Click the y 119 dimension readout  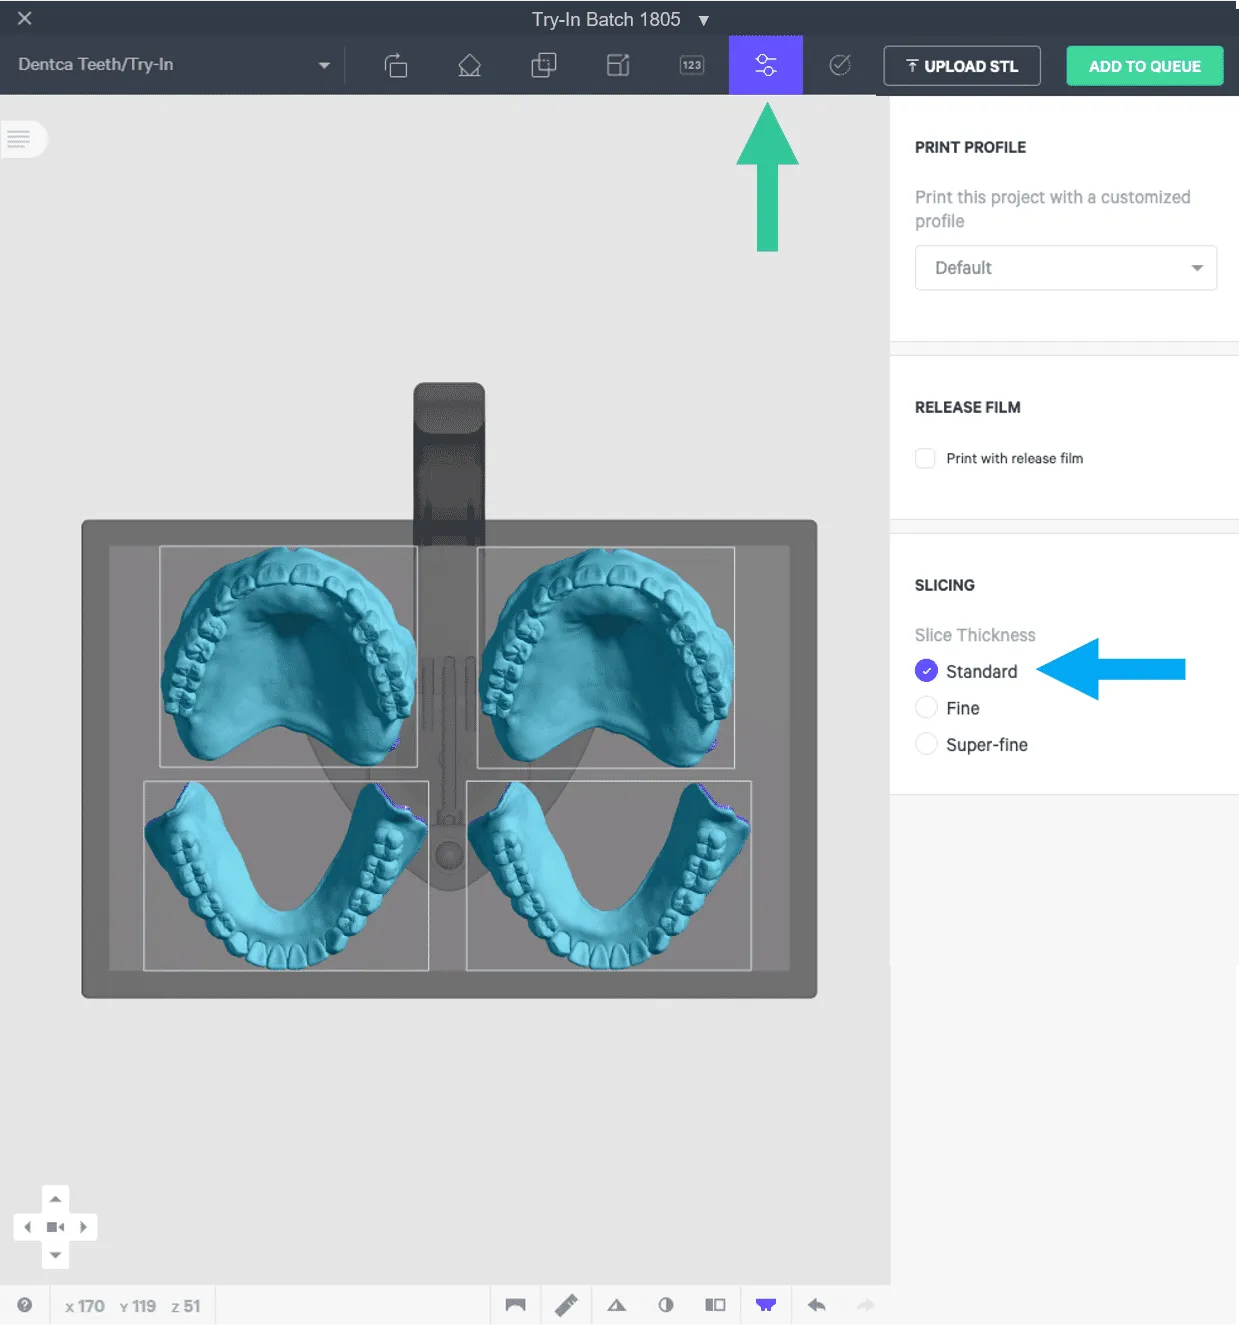138,1306
